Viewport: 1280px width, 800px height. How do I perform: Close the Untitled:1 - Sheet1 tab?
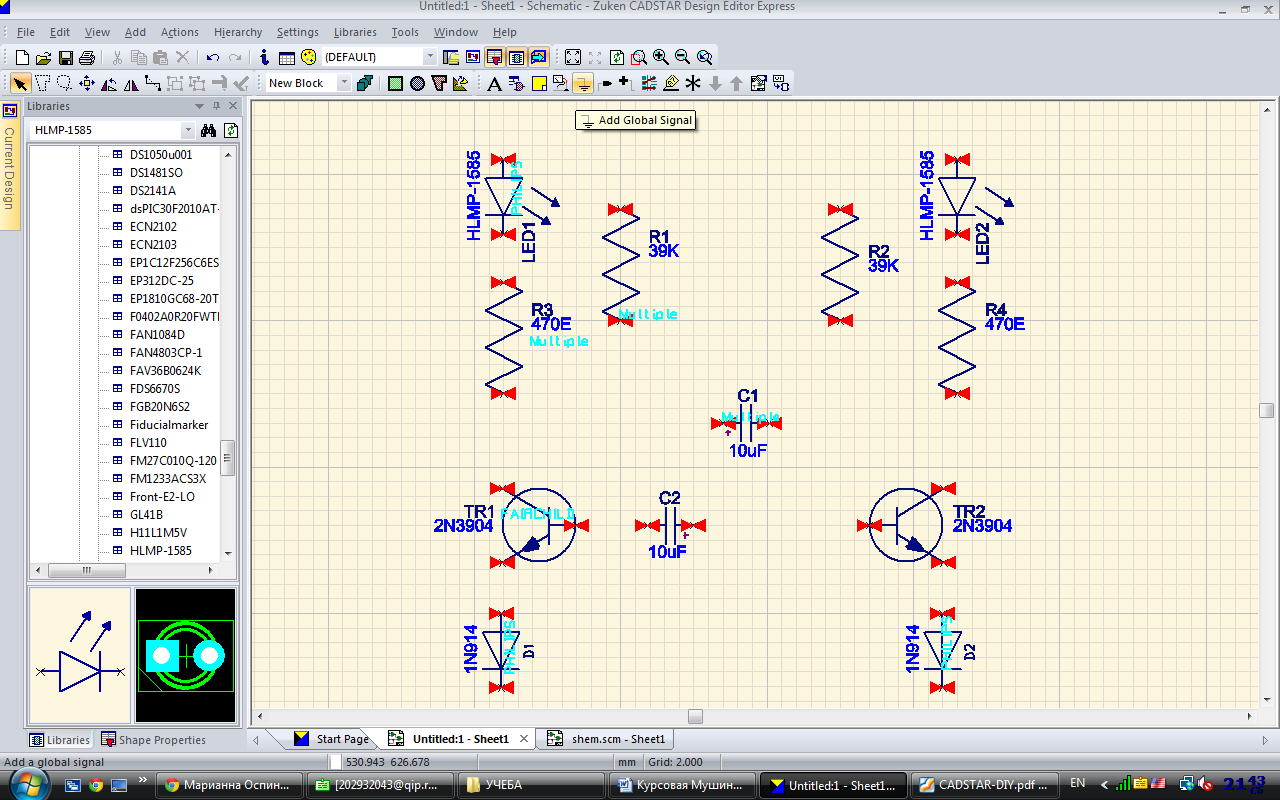click(525, 739)
